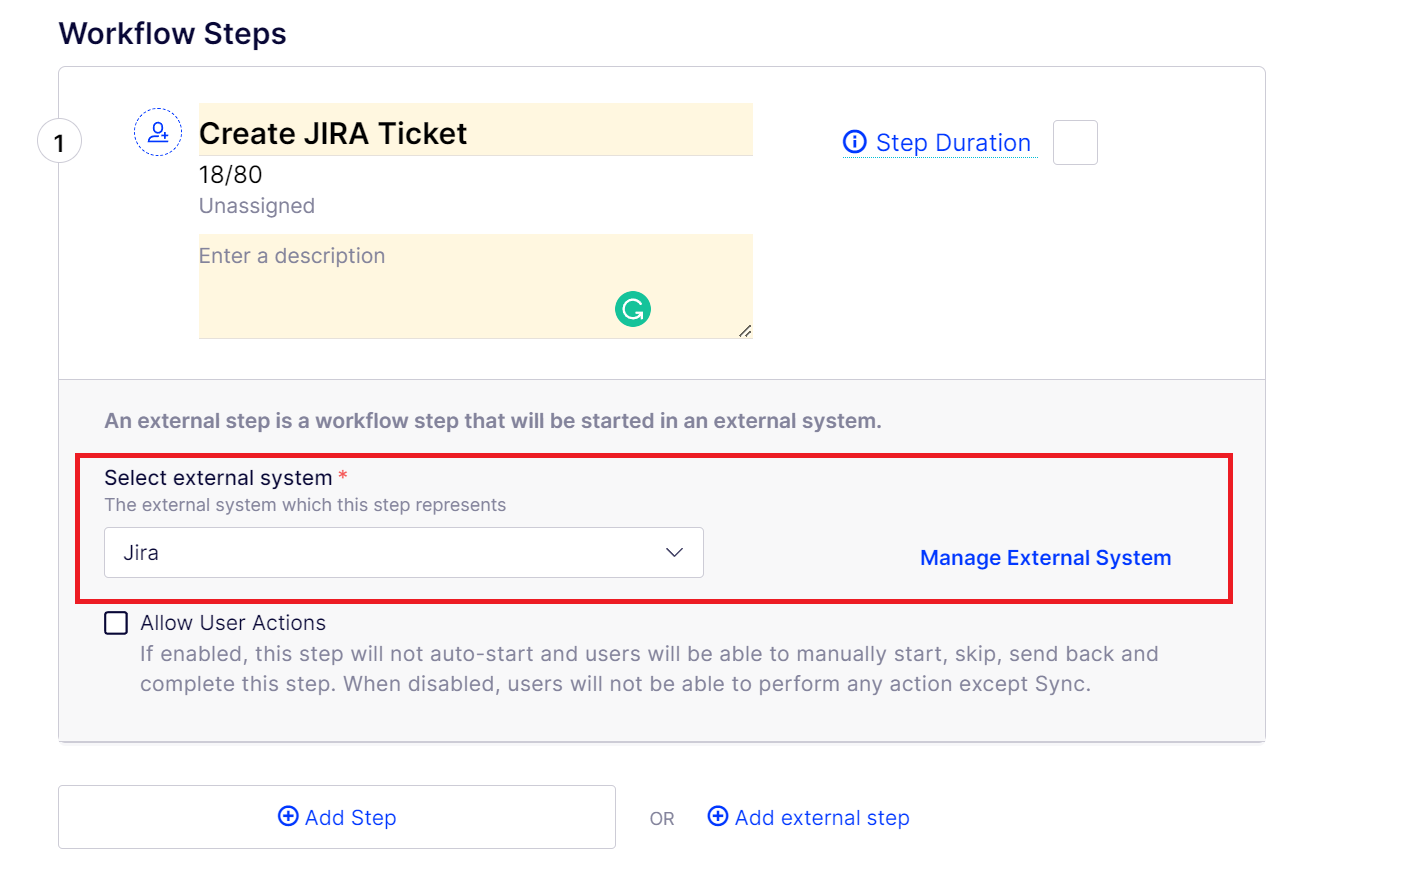Click the Select external system label
The height and width of the screenshot is (869, 1415).
point(218,478)
